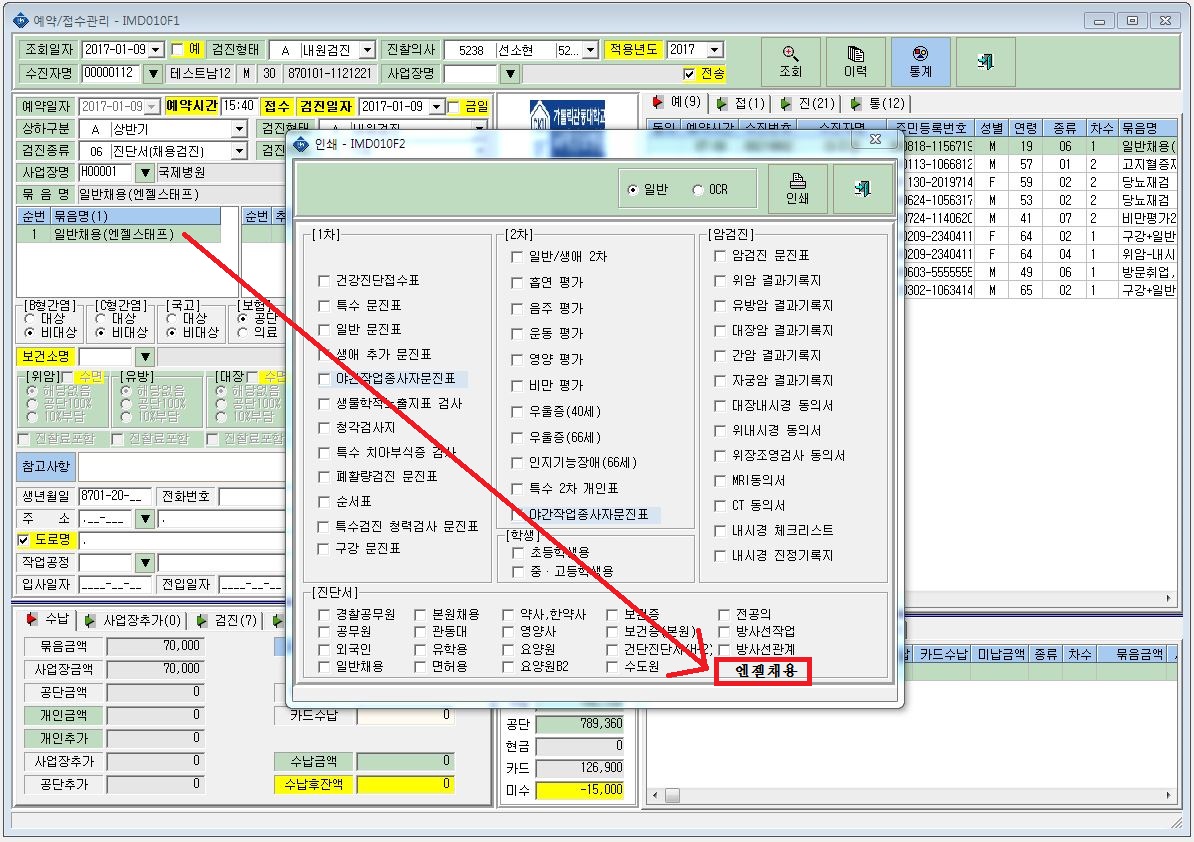This screenshot has height=842, width=1194.
Task: Click the 인쇄 printer icon in dialog
Action: point(797,189)
